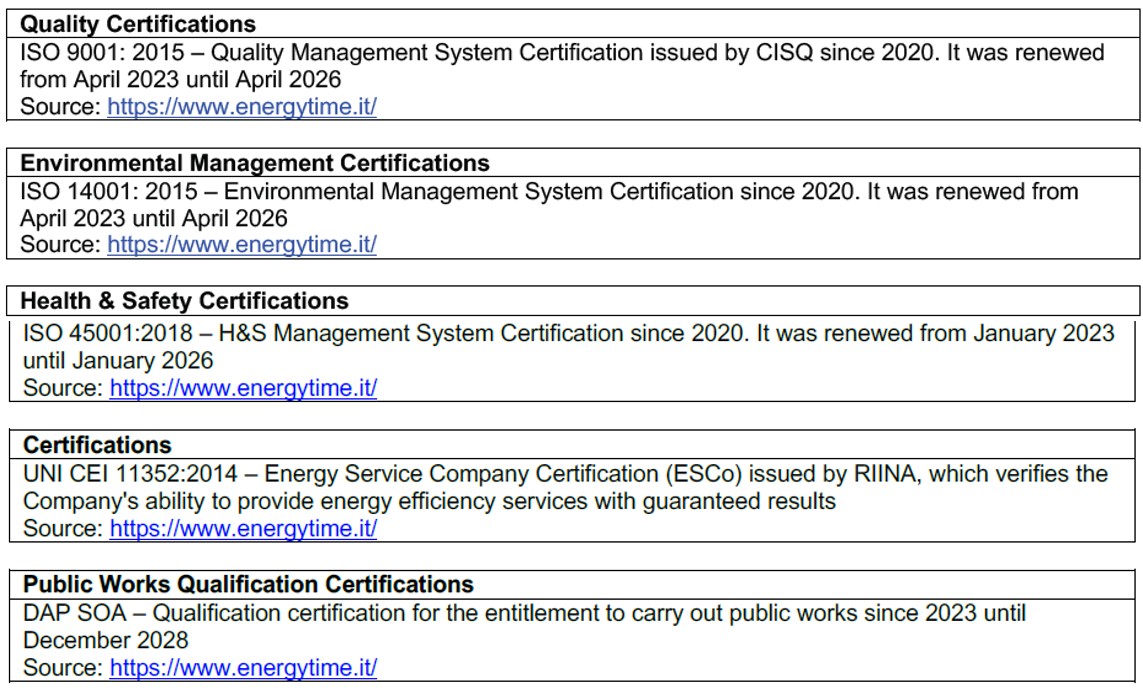Open the energytime.it link under Quality Certifications
The image size is (1143, 690).
point(241,107)
